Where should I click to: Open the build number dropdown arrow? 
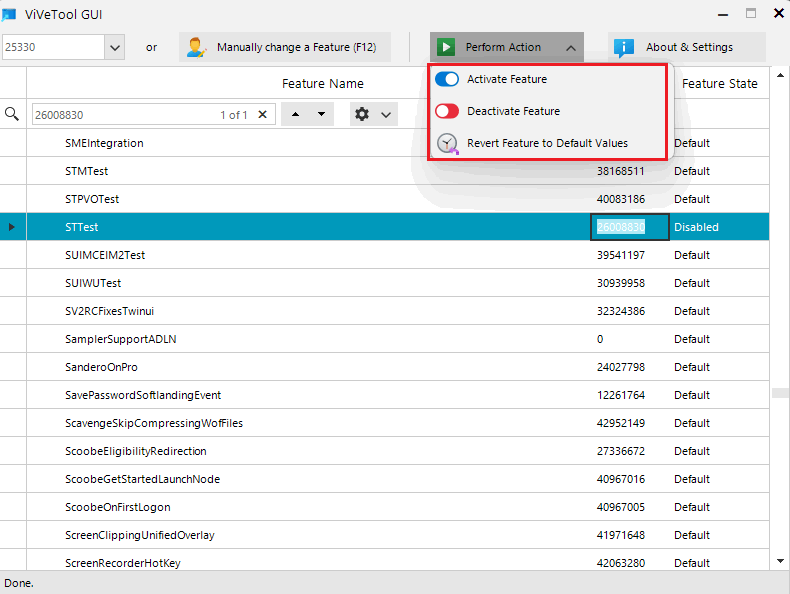(x=115, y=47)
